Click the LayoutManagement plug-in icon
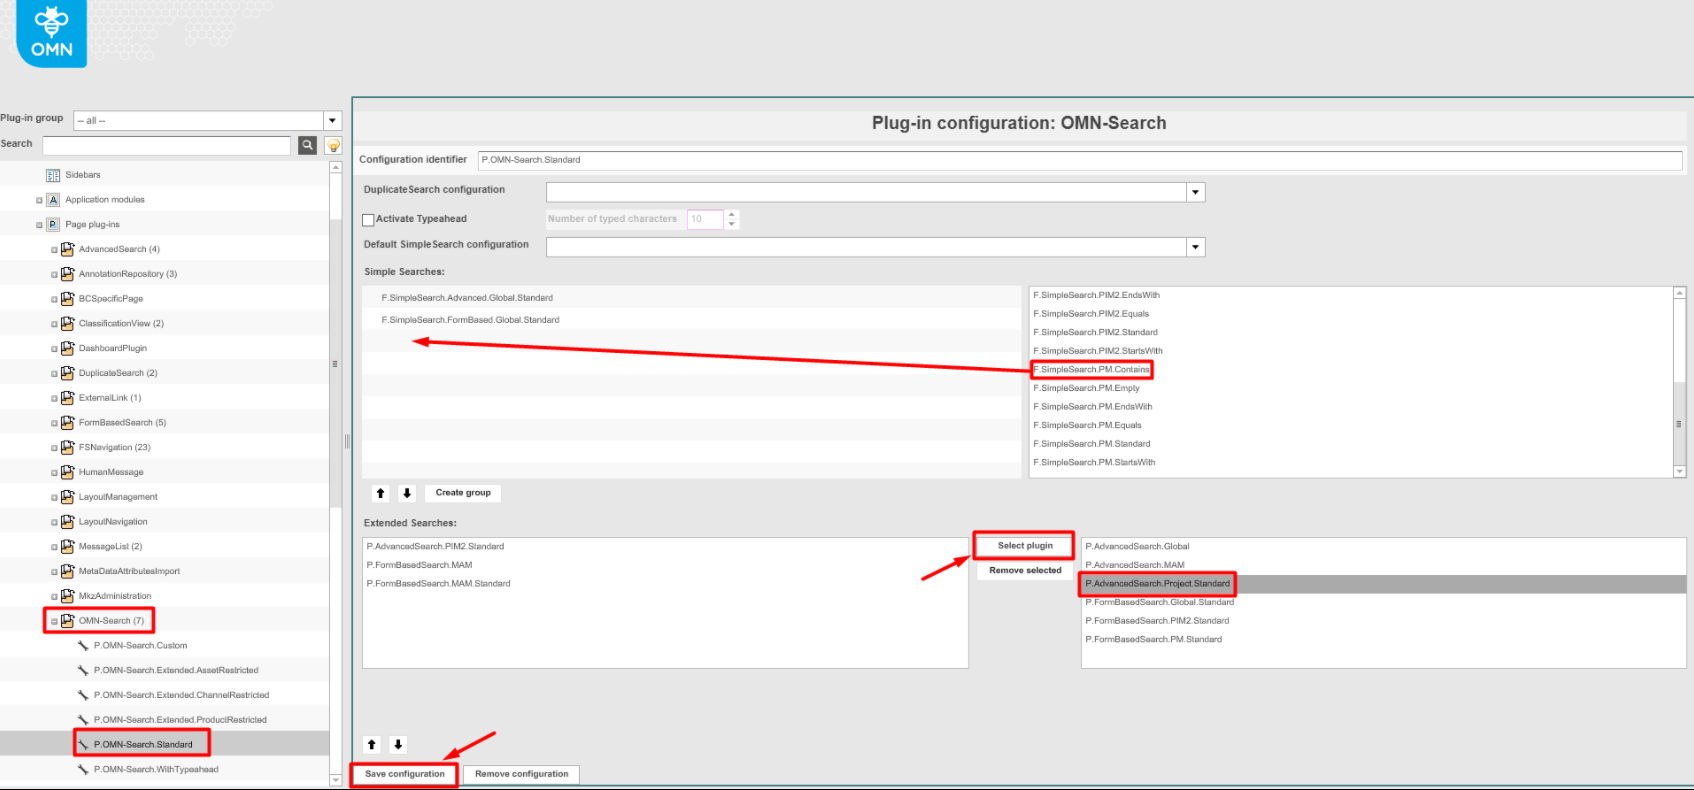This screenshot has width=1694, height=790. coord(67,497)
